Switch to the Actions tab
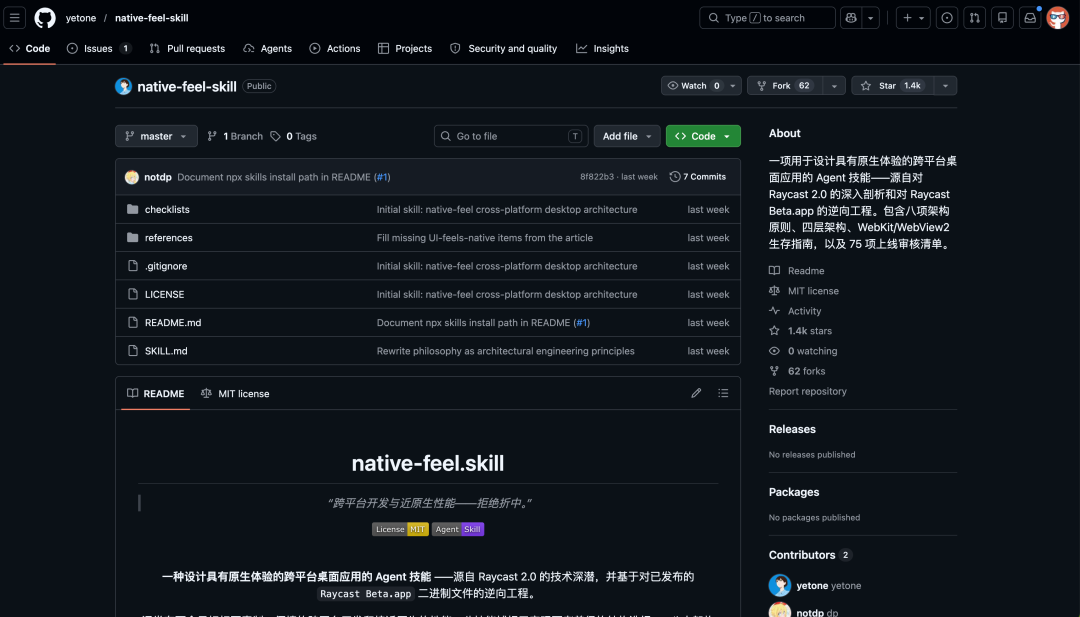Image resolution: width=1080 pixels, height=617 pixels. [x=335, y=48]
